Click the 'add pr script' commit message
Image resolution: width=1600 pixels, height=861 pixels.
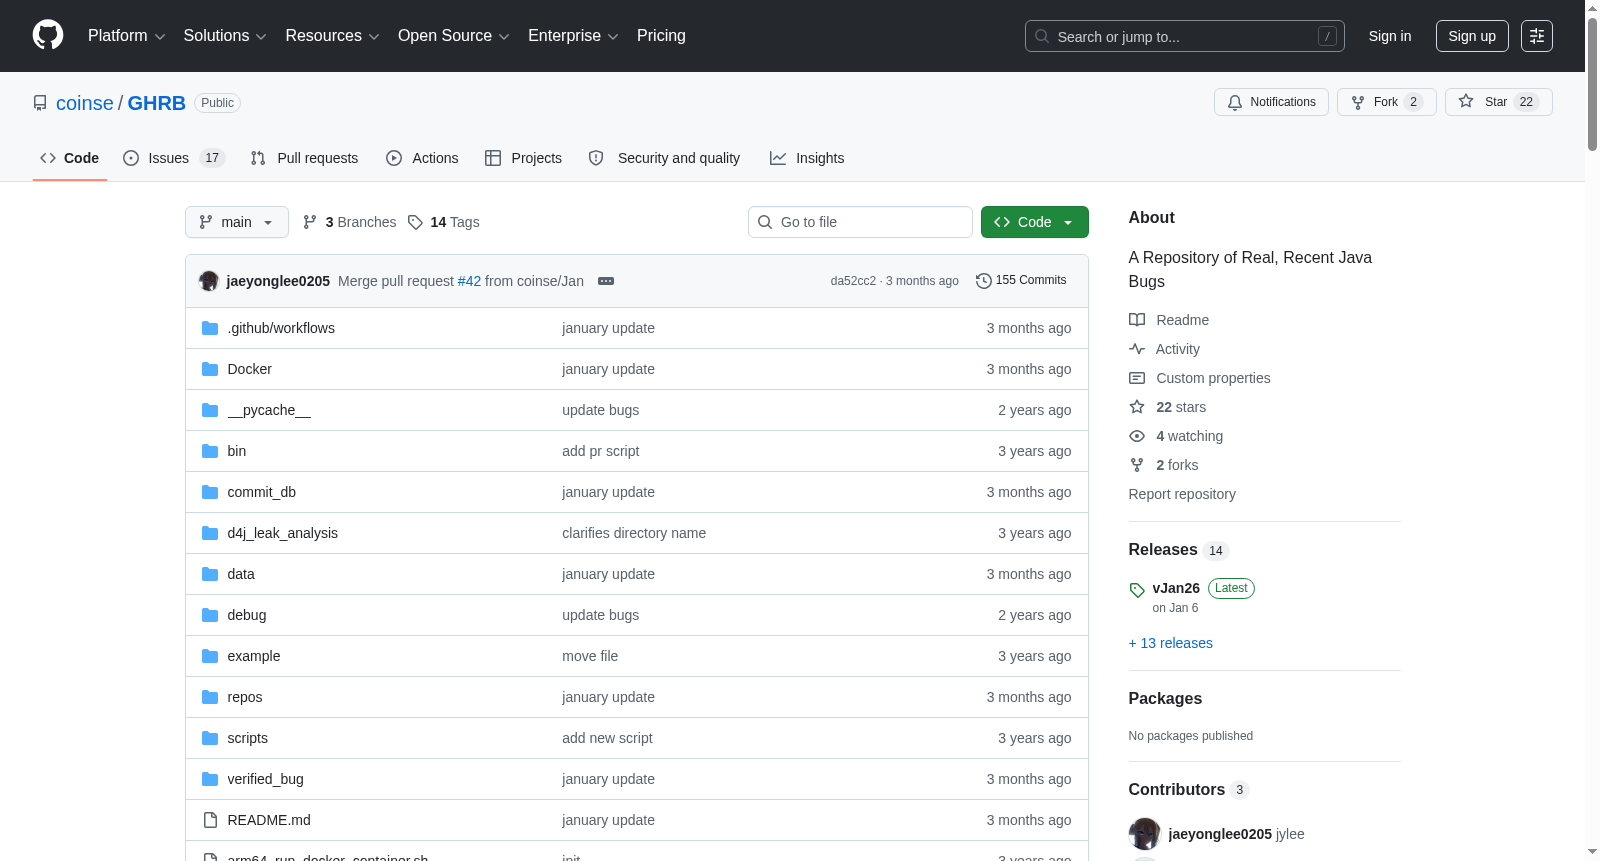(x=601, y=451)
